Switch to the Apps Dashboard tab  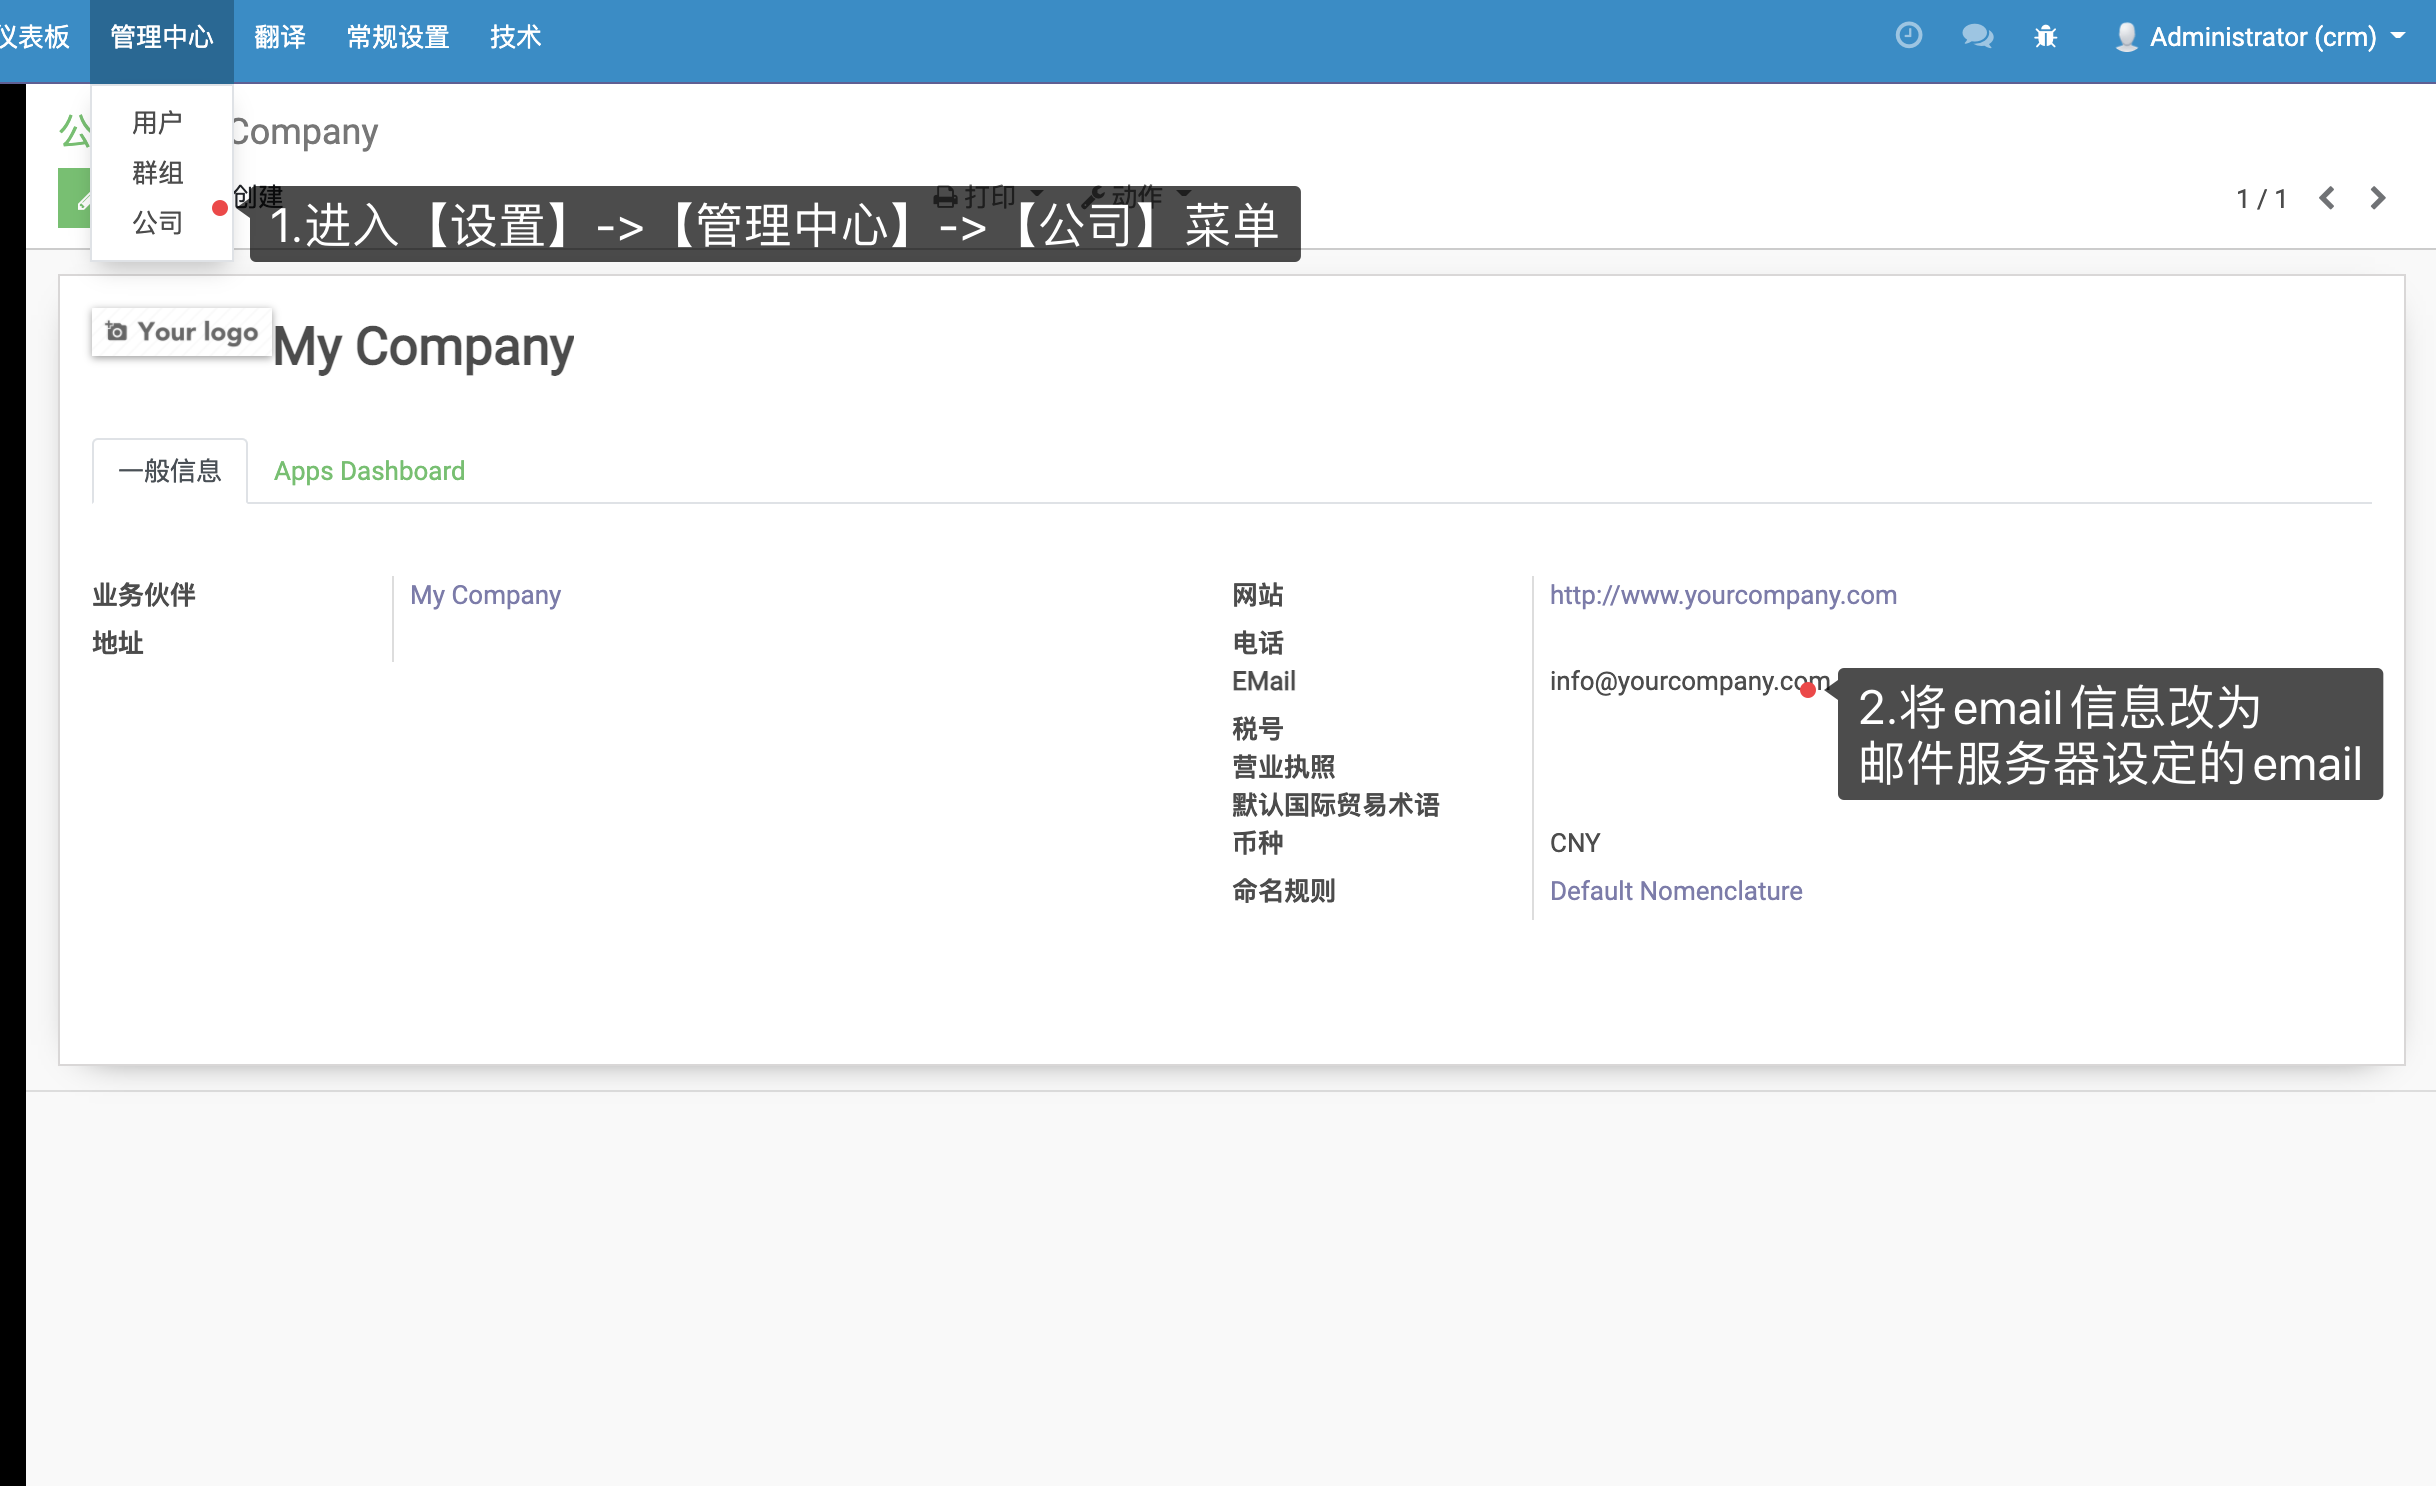(369, 470)
